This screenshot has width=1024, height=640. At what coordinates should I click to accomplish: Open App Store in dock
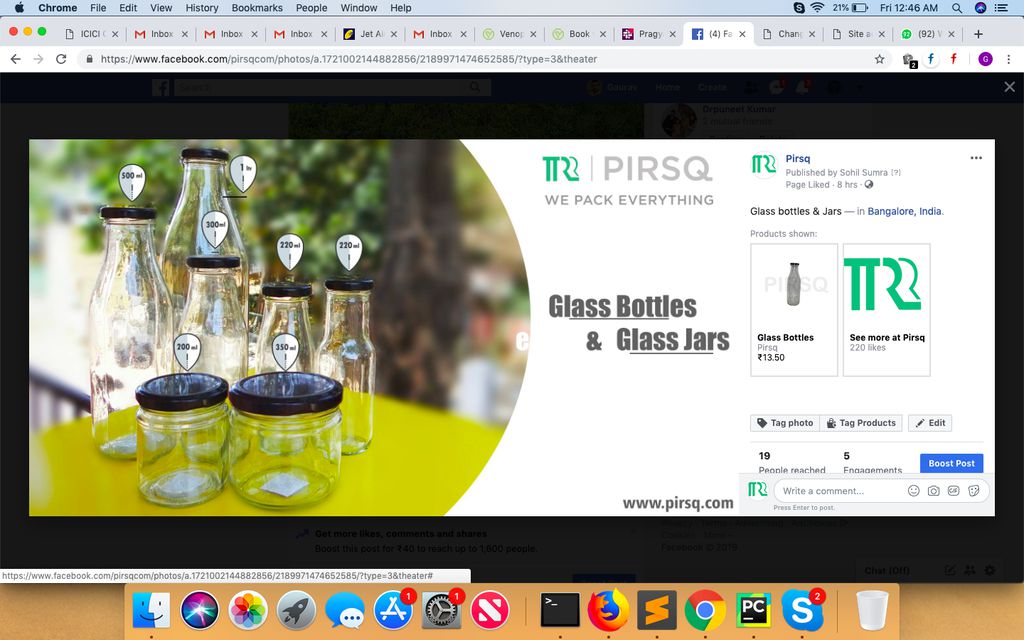point(392,611)
